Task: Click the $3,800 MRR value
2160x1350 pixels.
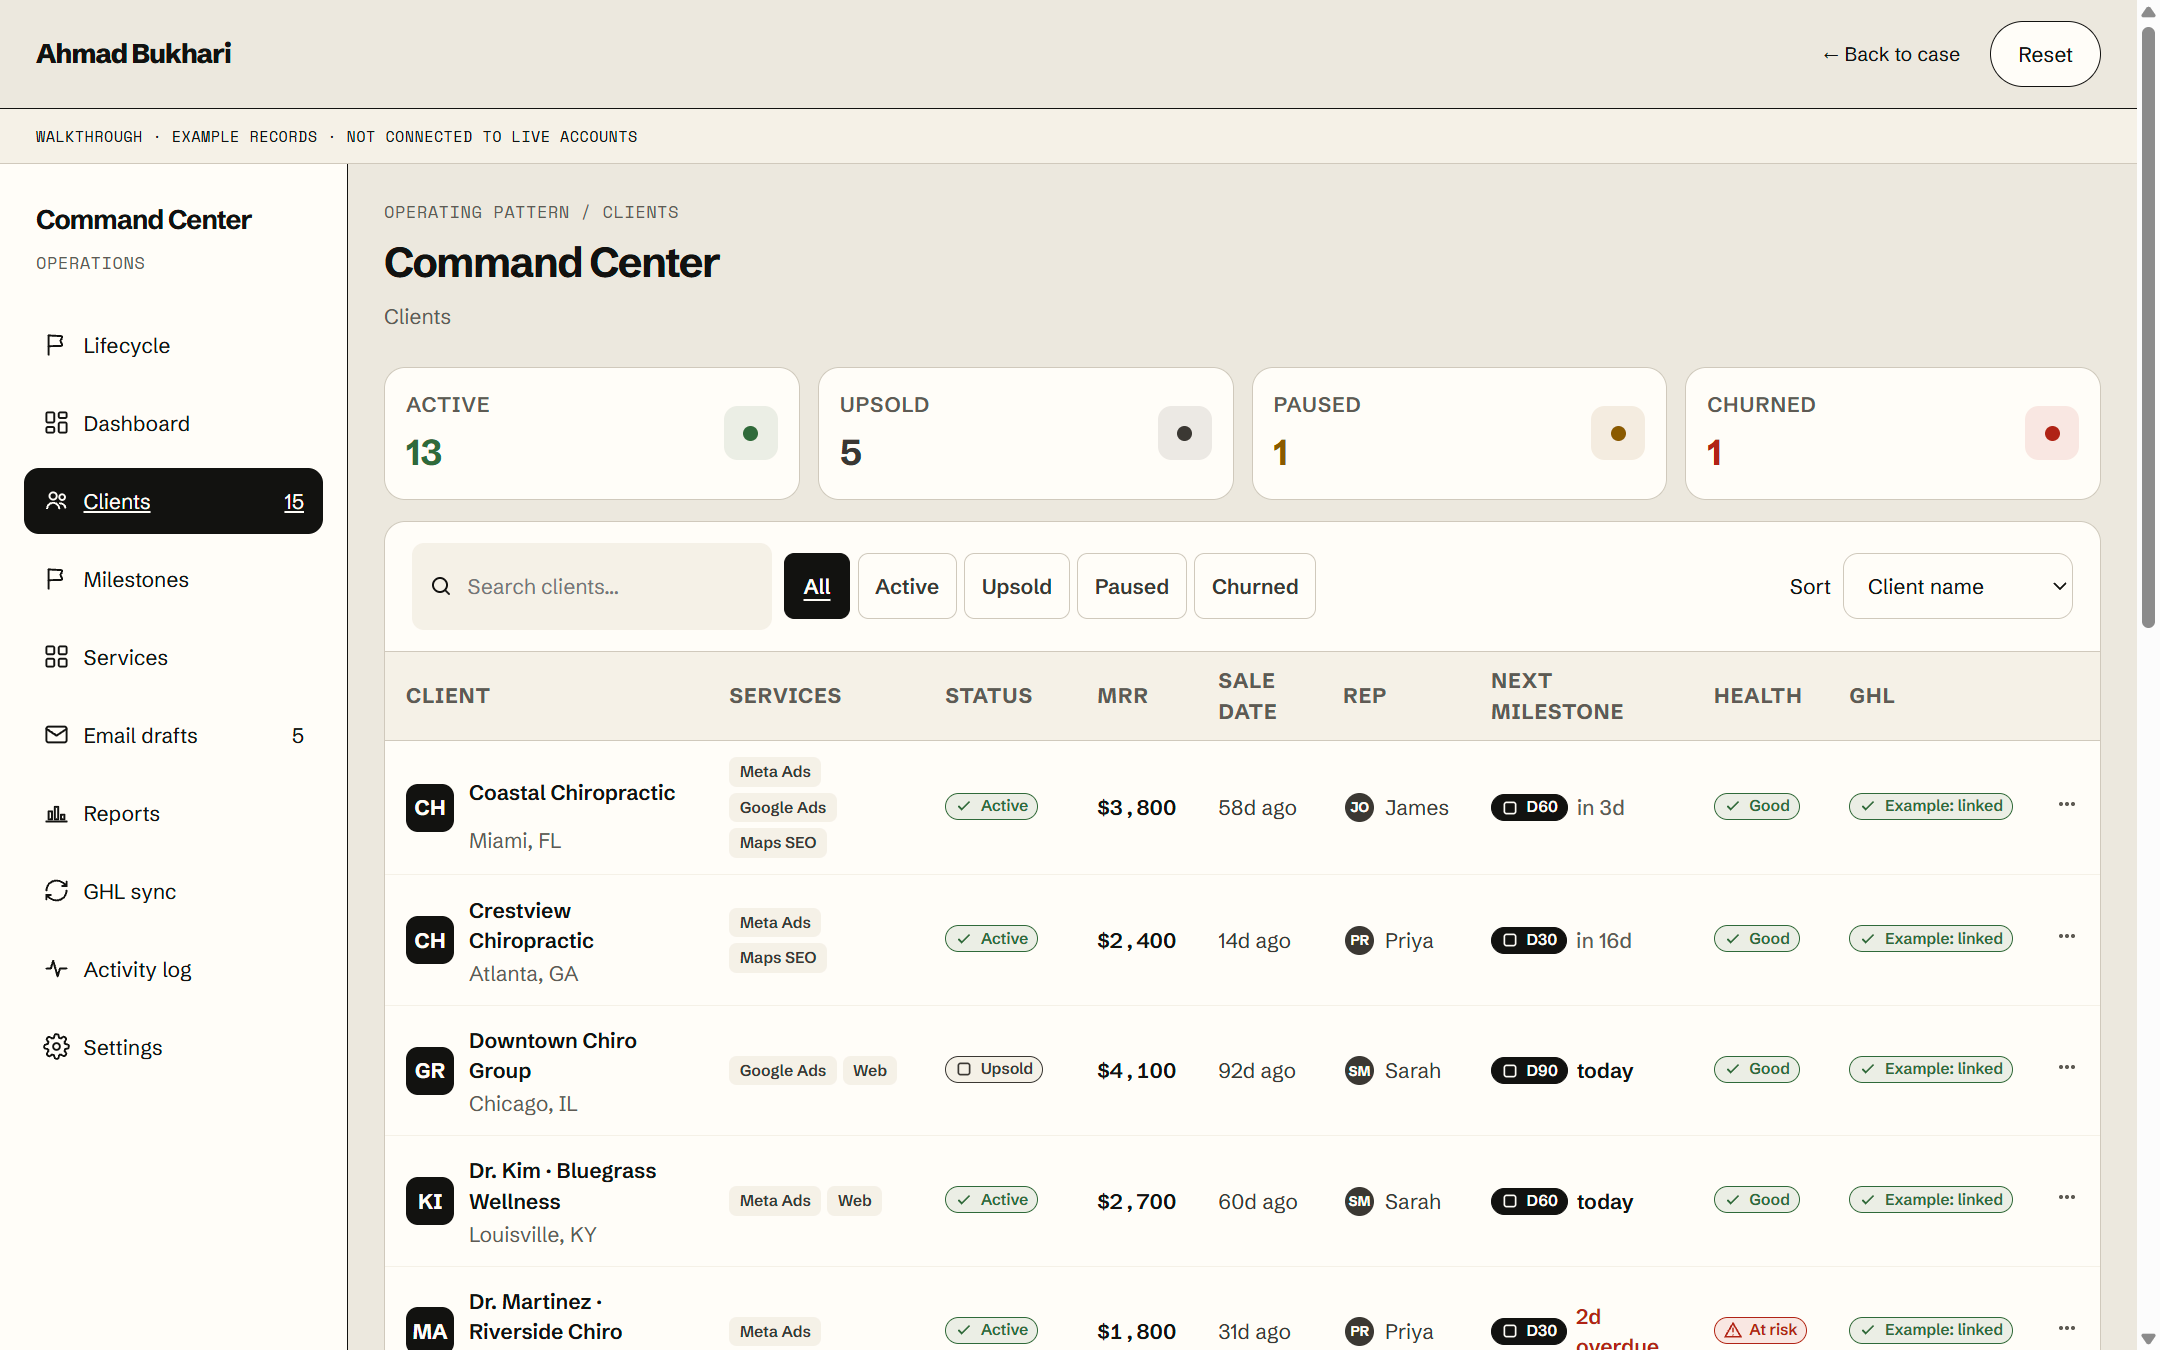Action: point(1136,807)
